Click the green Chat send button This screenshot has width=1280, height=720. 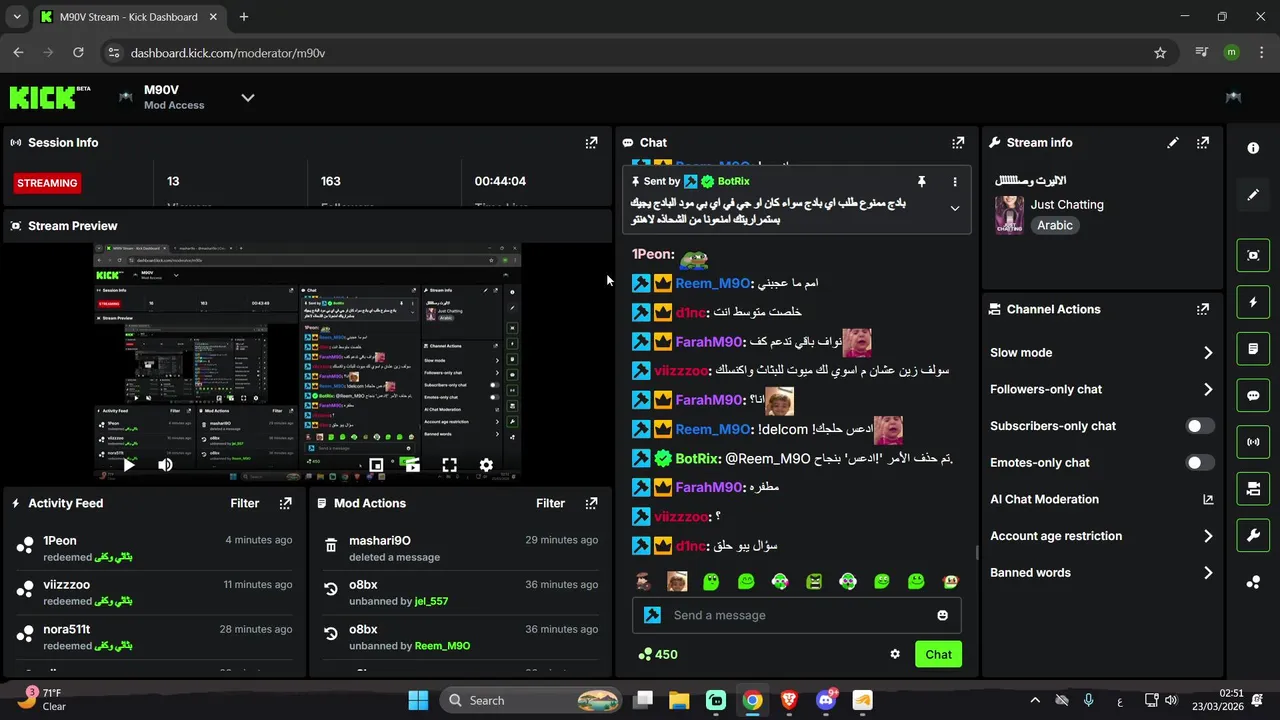[x=938, y=654]
